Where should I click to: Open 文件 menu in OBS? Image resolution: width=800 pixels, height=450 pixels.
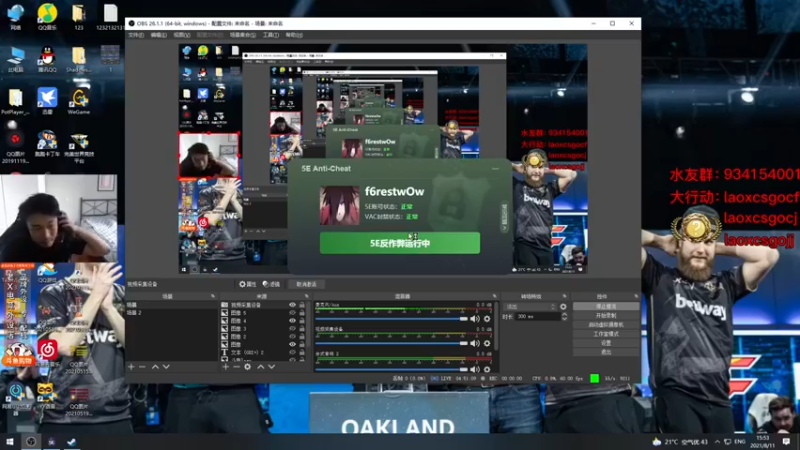coord(136,35)
